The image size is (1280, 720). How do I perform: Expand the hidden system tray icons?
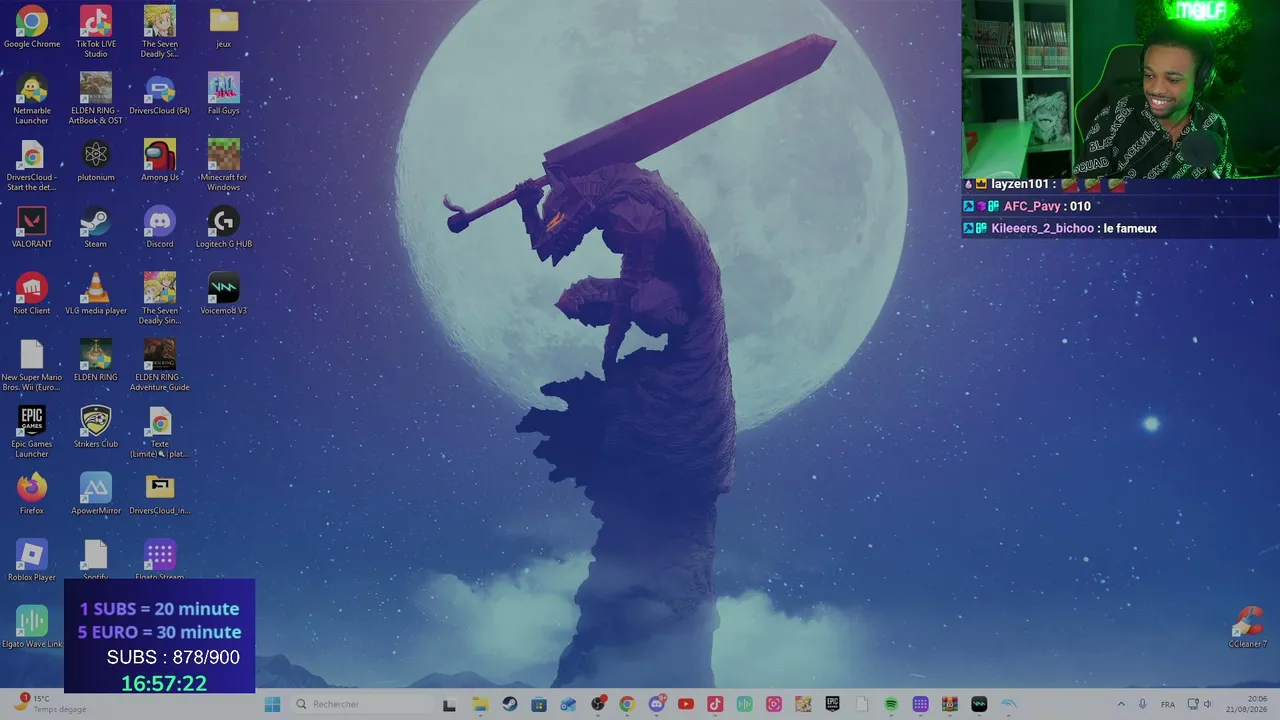(x=1121, y=704)
